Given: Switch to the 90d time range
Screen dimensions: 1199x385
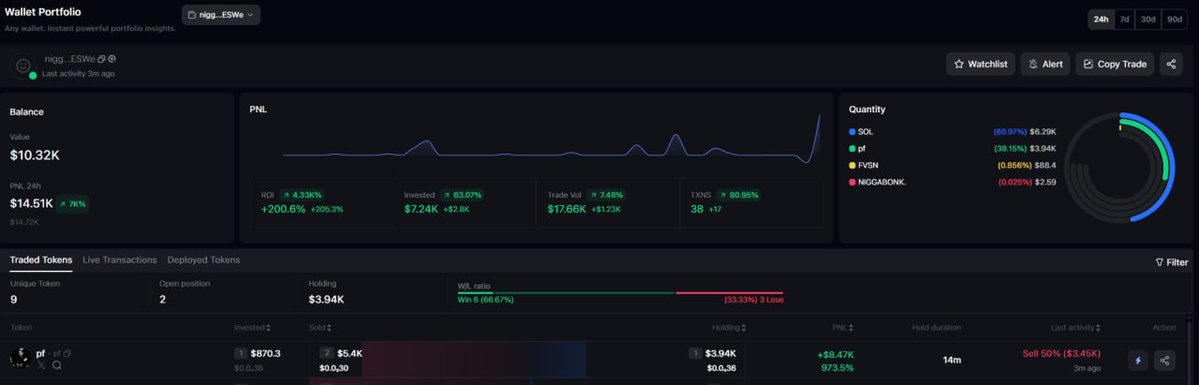Looking at the screenshot, I should tap(1174, 19).
